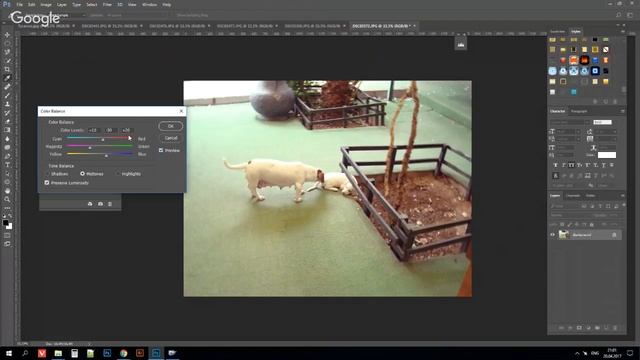Screen dimensions: 640x360
Task: Open the Sample Size dropdown in options bar
Action: tap(69, 15)
